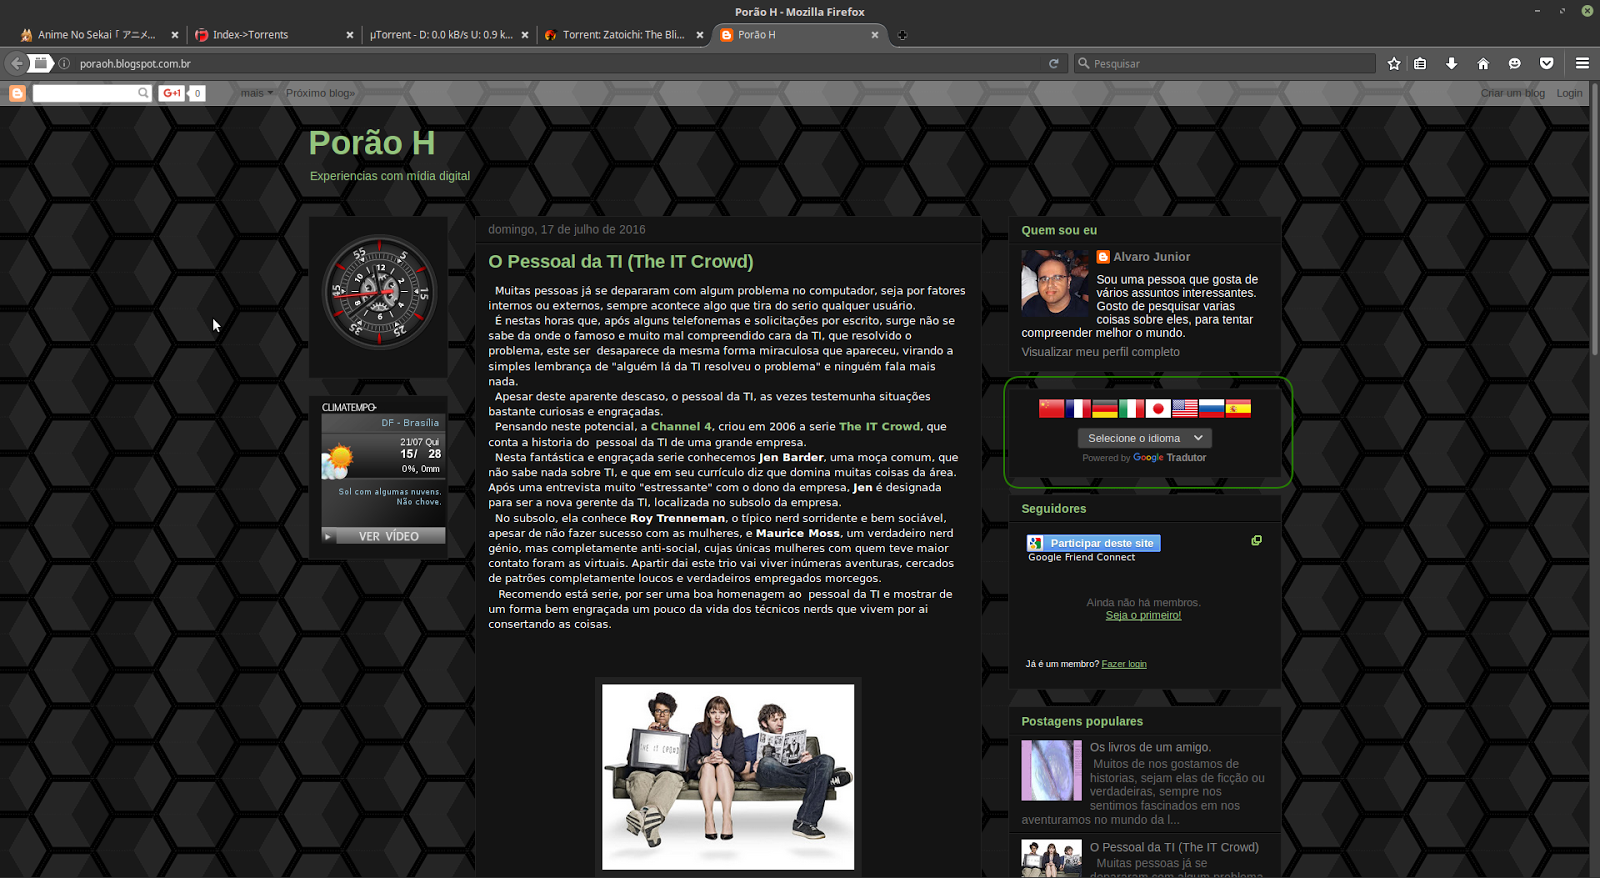Click 'The IT Crowd' link in article text
Image resolution: width=1600 pixels, height=878 pixels.
point(879,427)
